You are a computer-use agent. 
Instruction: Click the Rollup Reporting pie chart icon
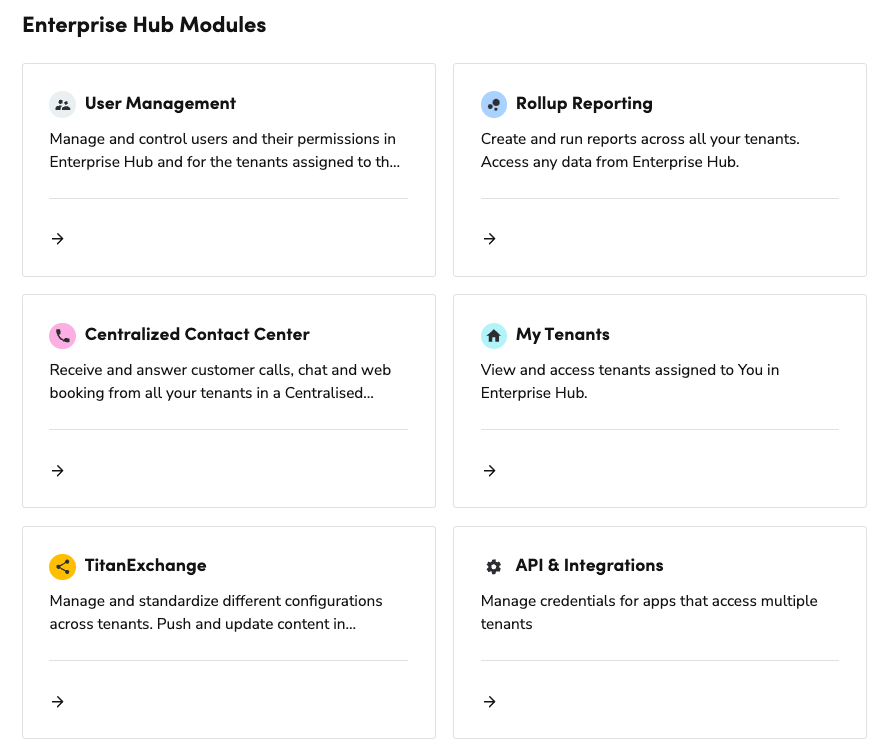point(493,104)
